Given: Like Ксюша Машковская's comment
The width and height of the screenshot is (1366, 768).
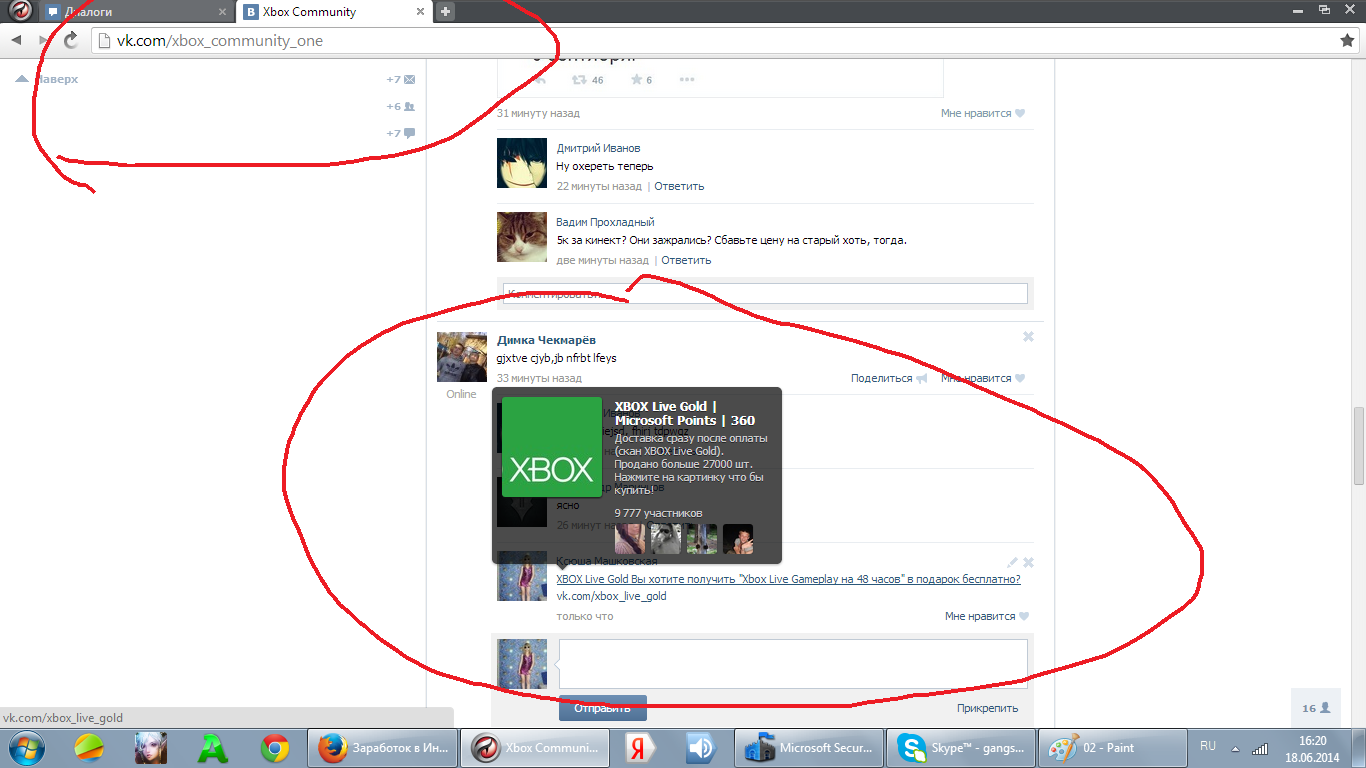Looking at the screenshot, I should click(x=986, y=616).
